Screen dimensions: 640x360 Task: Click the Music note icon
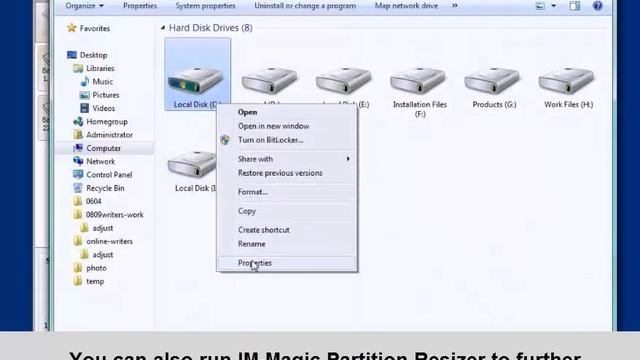84,81
